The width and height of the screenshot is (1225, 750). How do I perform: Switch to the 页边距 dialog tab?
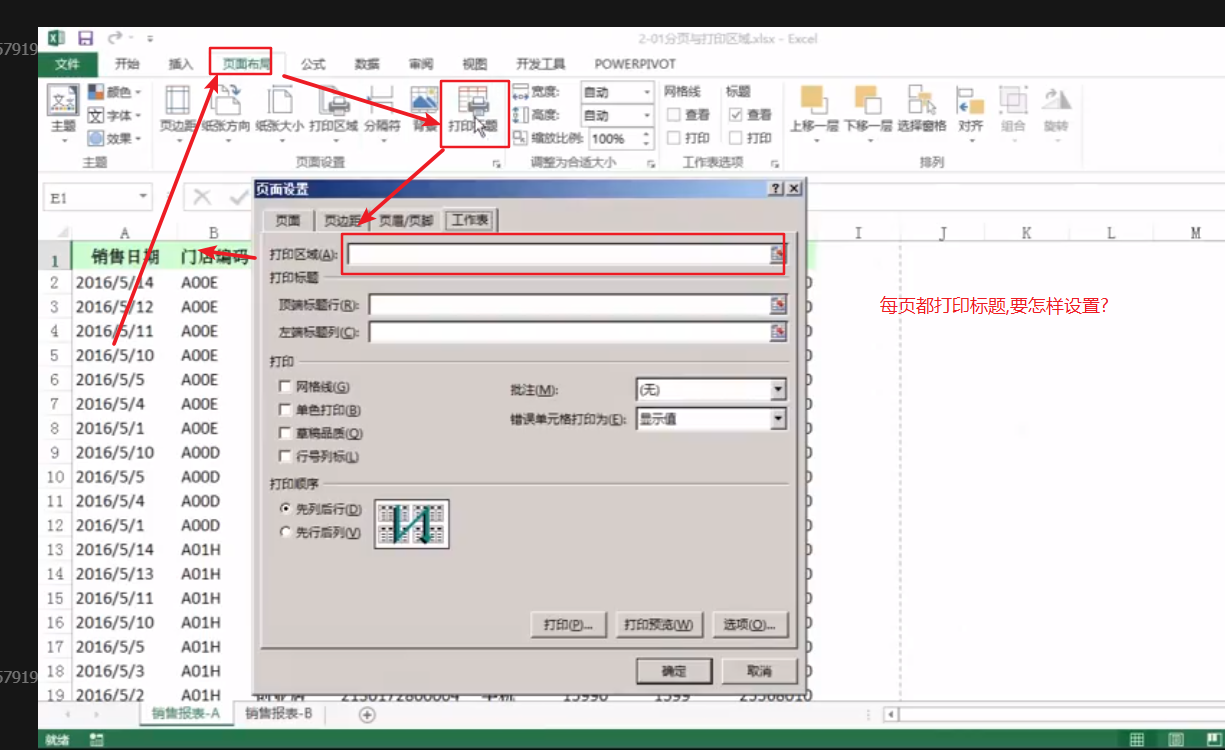[342, 221]
